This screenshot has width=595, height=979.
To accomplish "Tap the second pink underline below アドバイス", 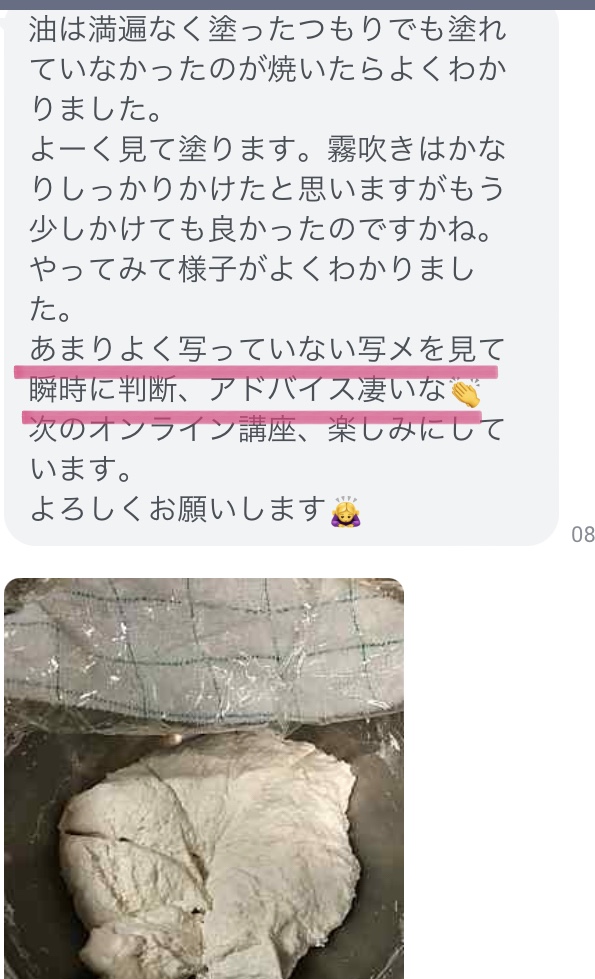I will click(x=251, y=416).
